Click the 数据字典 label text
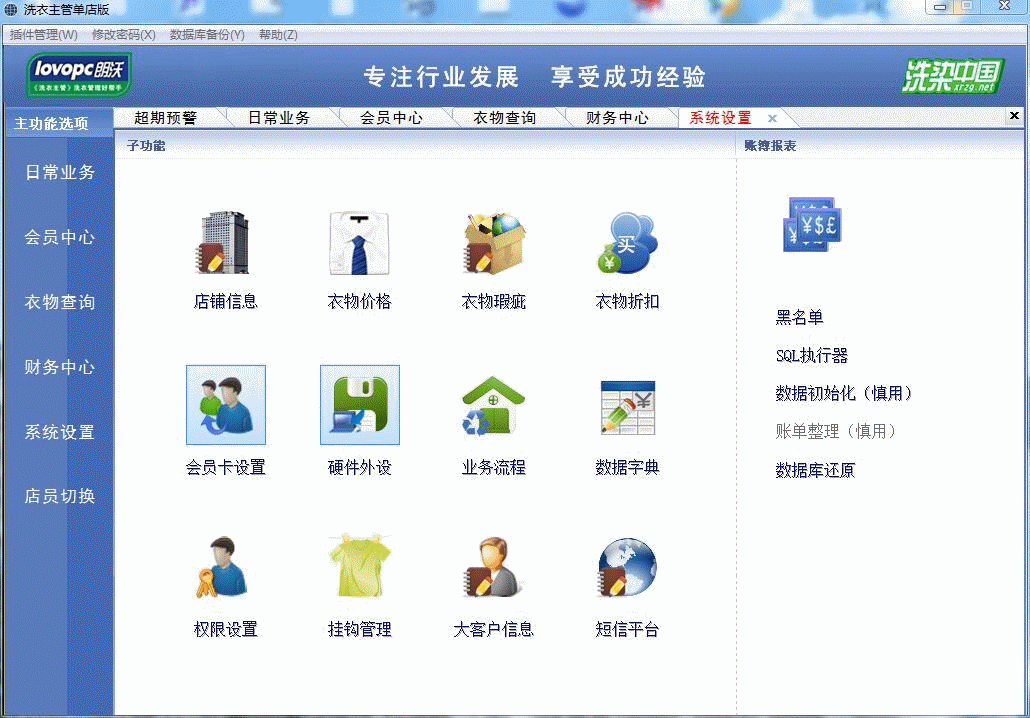 pos(627,467)
